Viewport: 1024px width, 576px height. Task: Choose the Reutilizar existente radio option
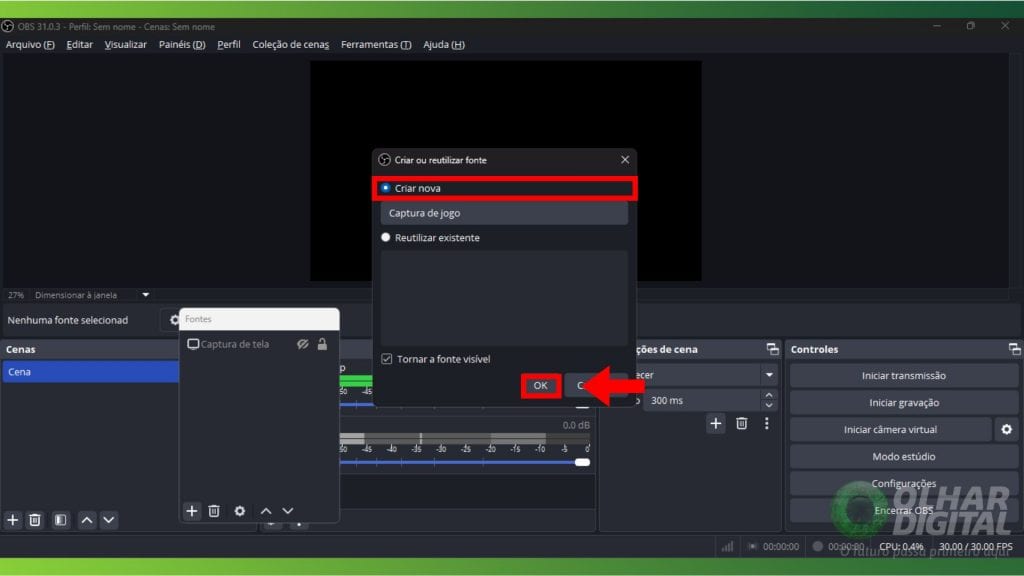click(x=386, y=238)
